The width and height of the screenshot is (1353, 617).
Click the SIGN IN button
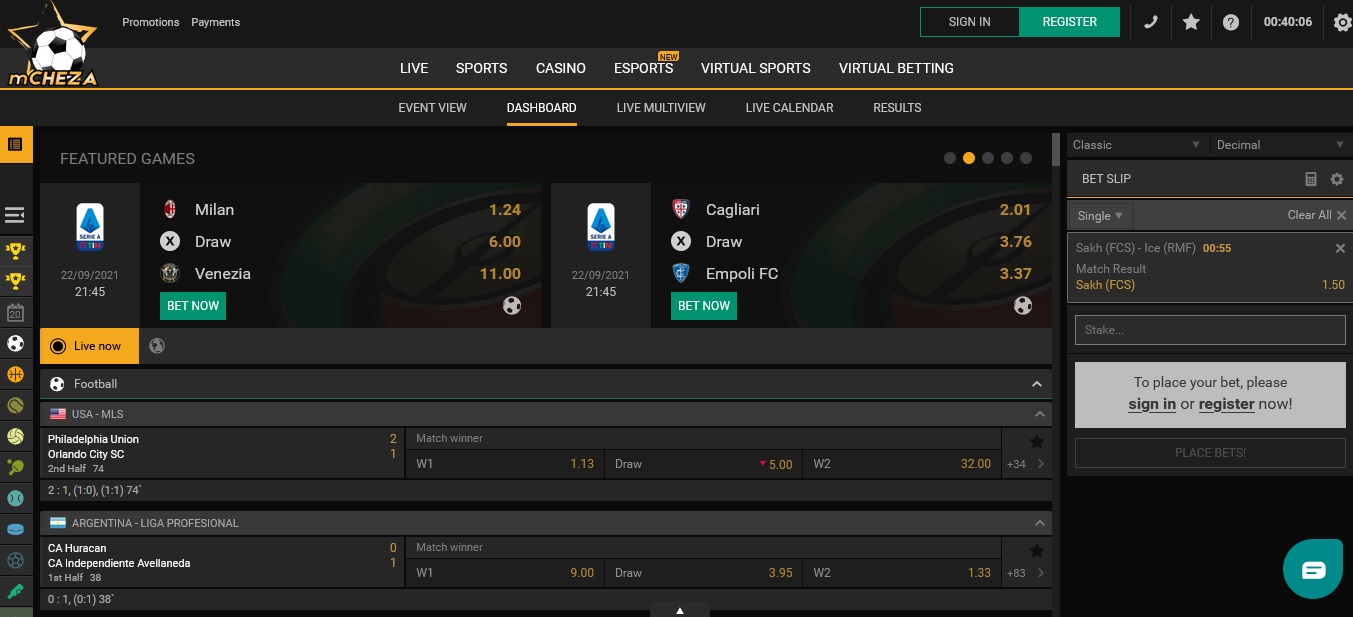tap(969, 22)
